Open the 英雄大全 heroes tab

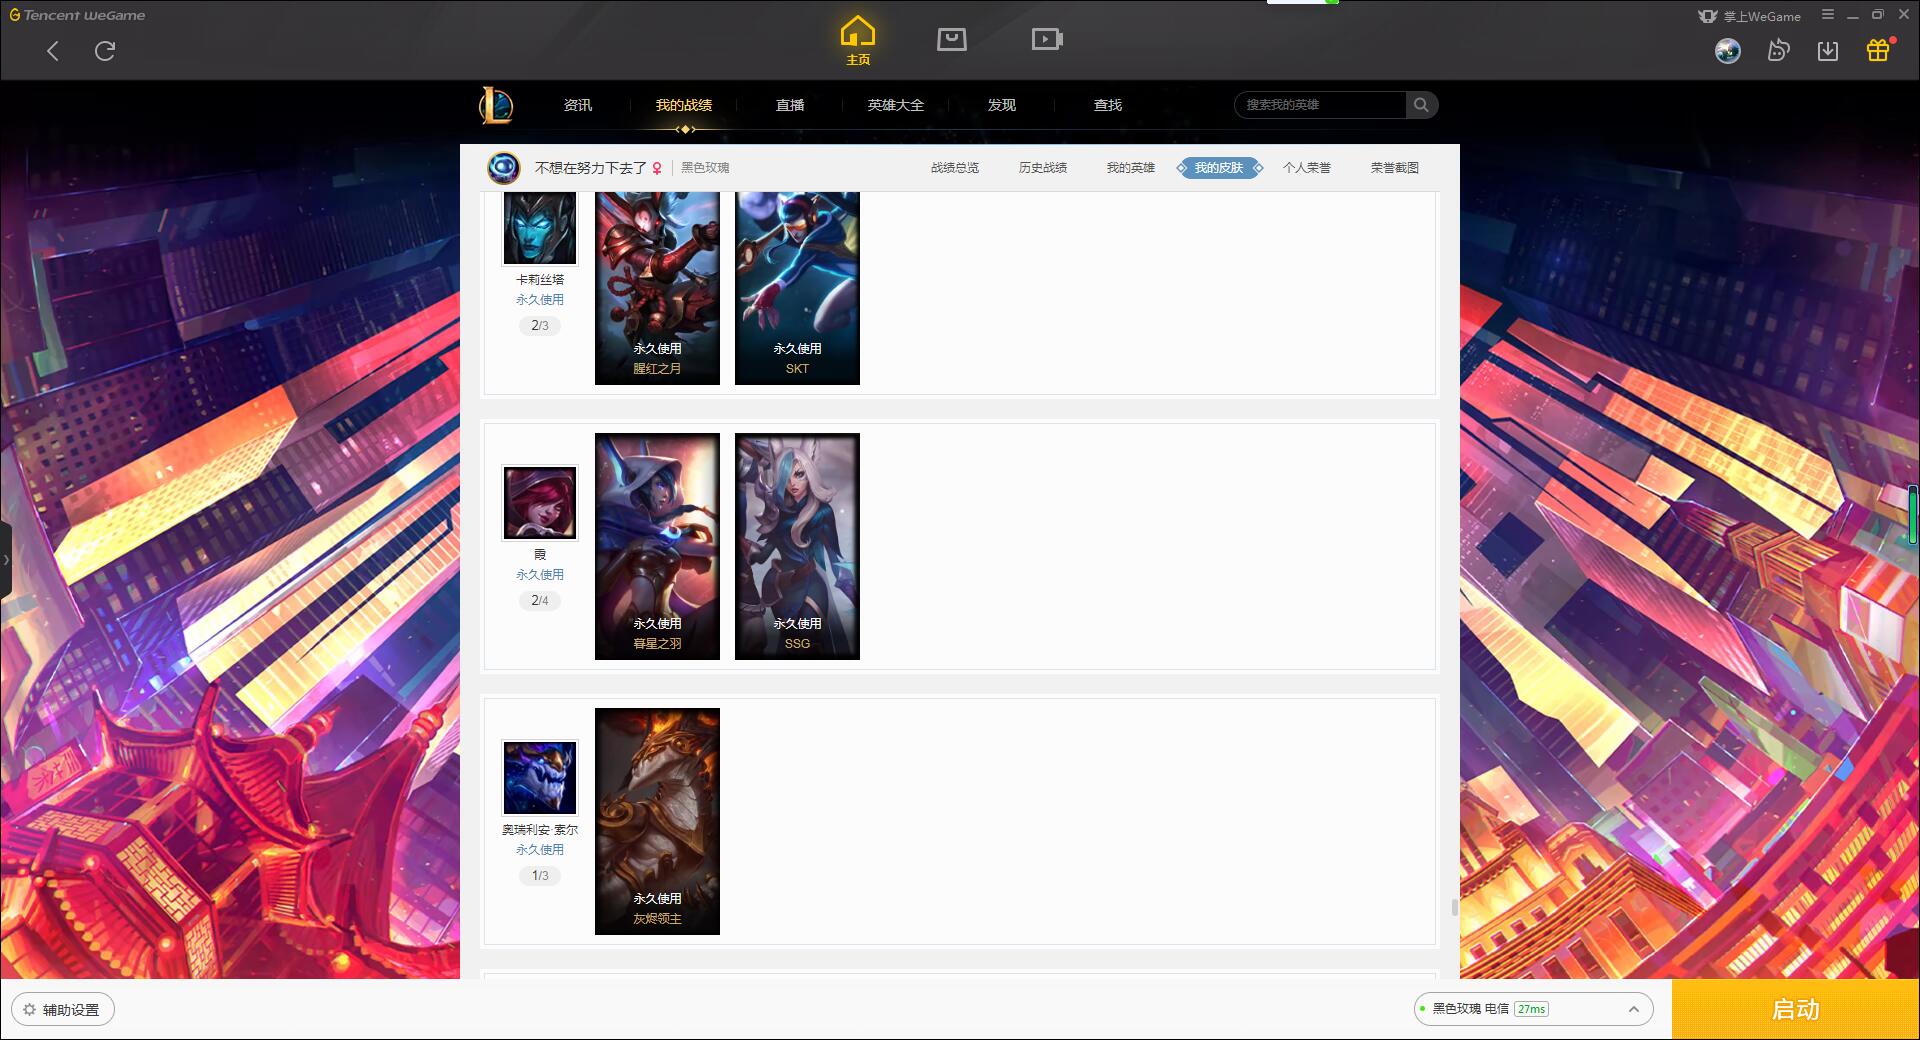pos(896,105)
